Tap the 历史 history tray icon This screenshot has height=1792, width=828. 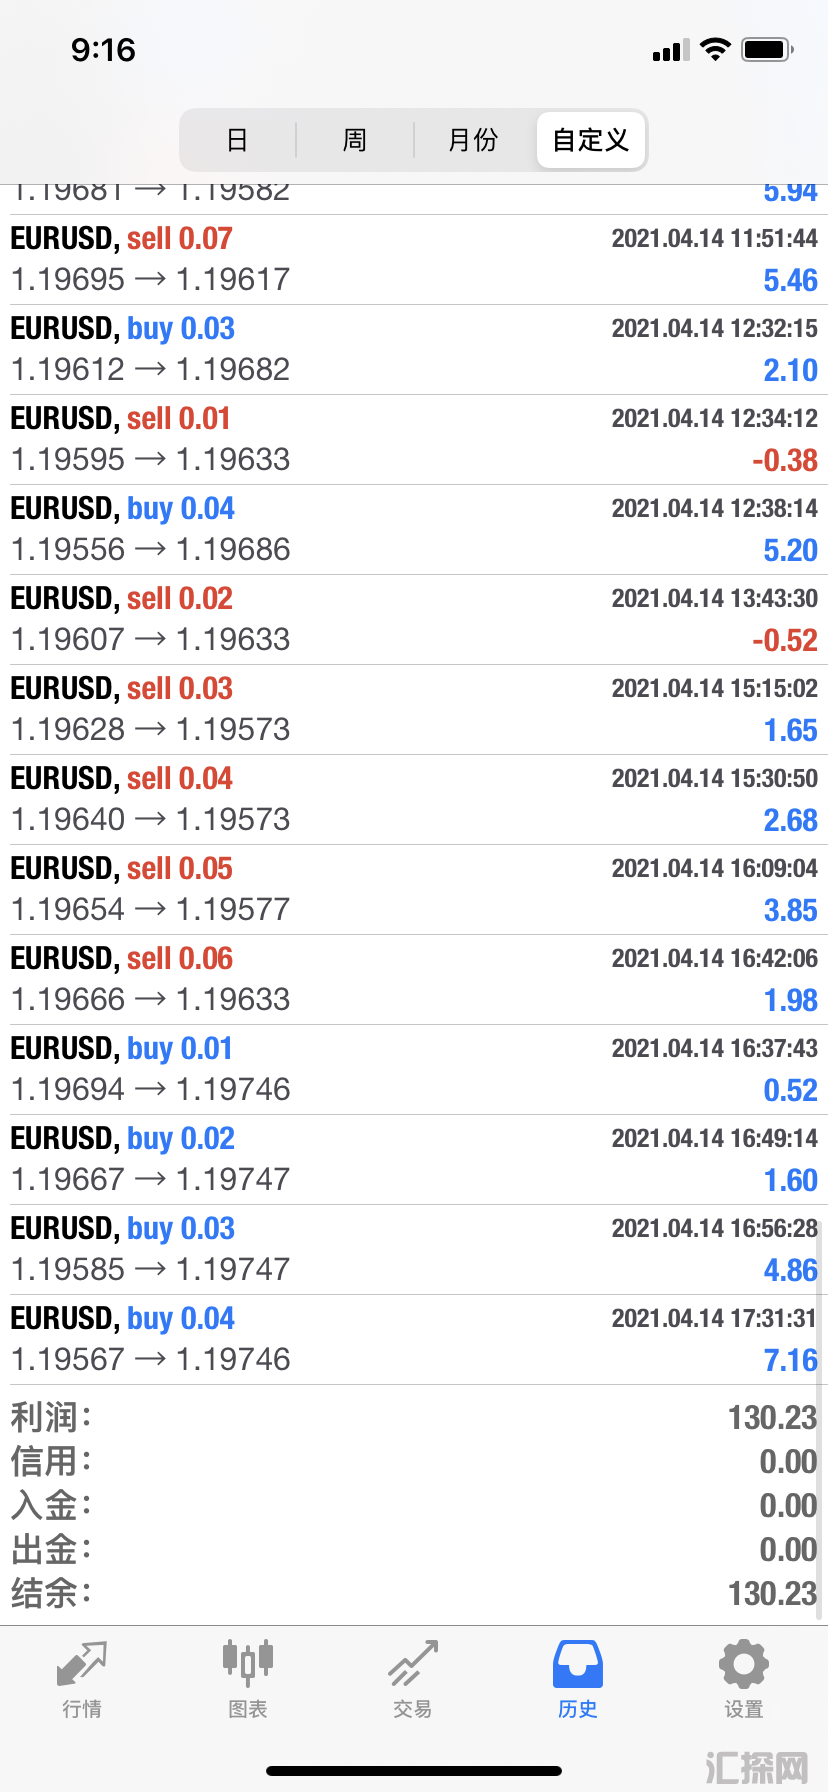click(x=578, y=1665)
